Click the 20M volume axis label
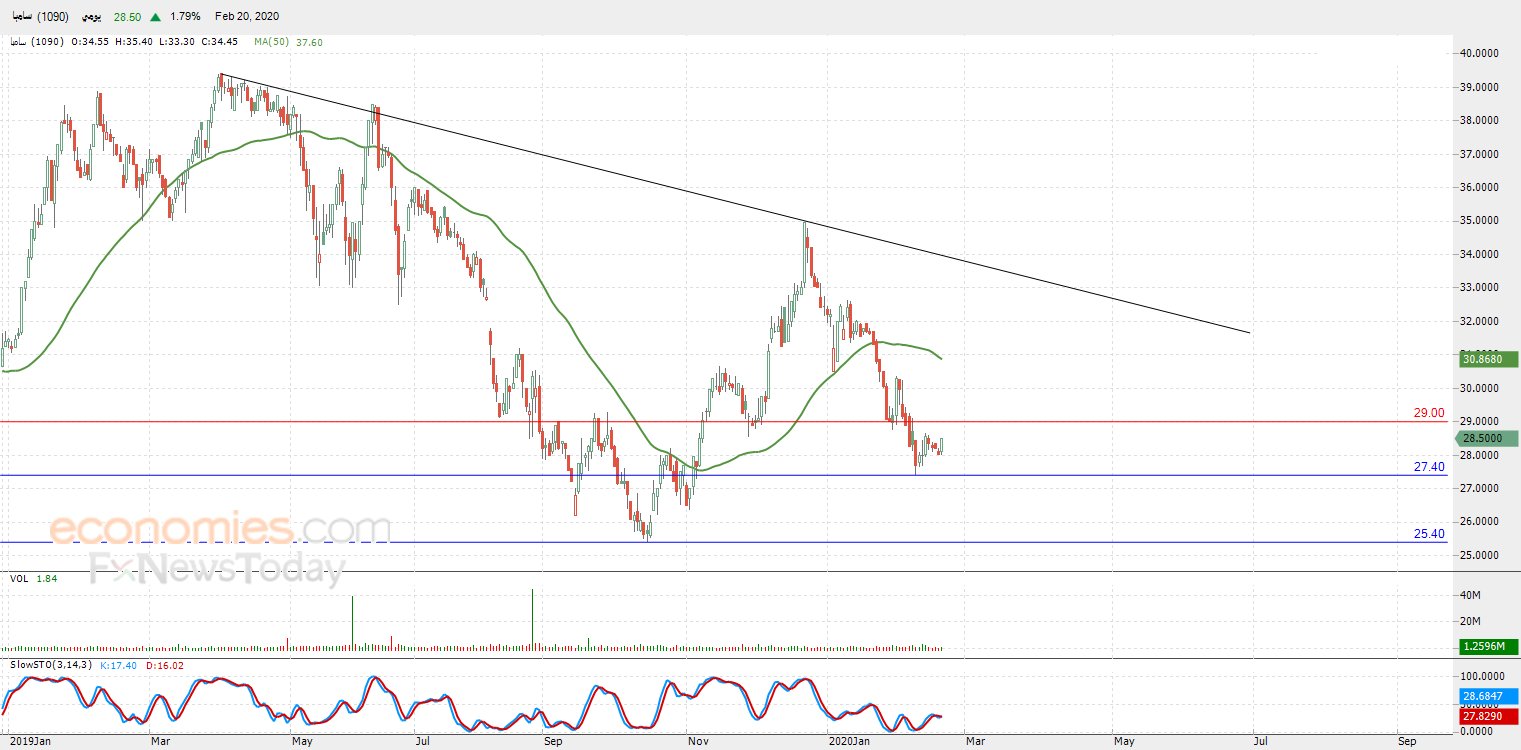Screen dimensions: 1521x750 pos(1471,622)
